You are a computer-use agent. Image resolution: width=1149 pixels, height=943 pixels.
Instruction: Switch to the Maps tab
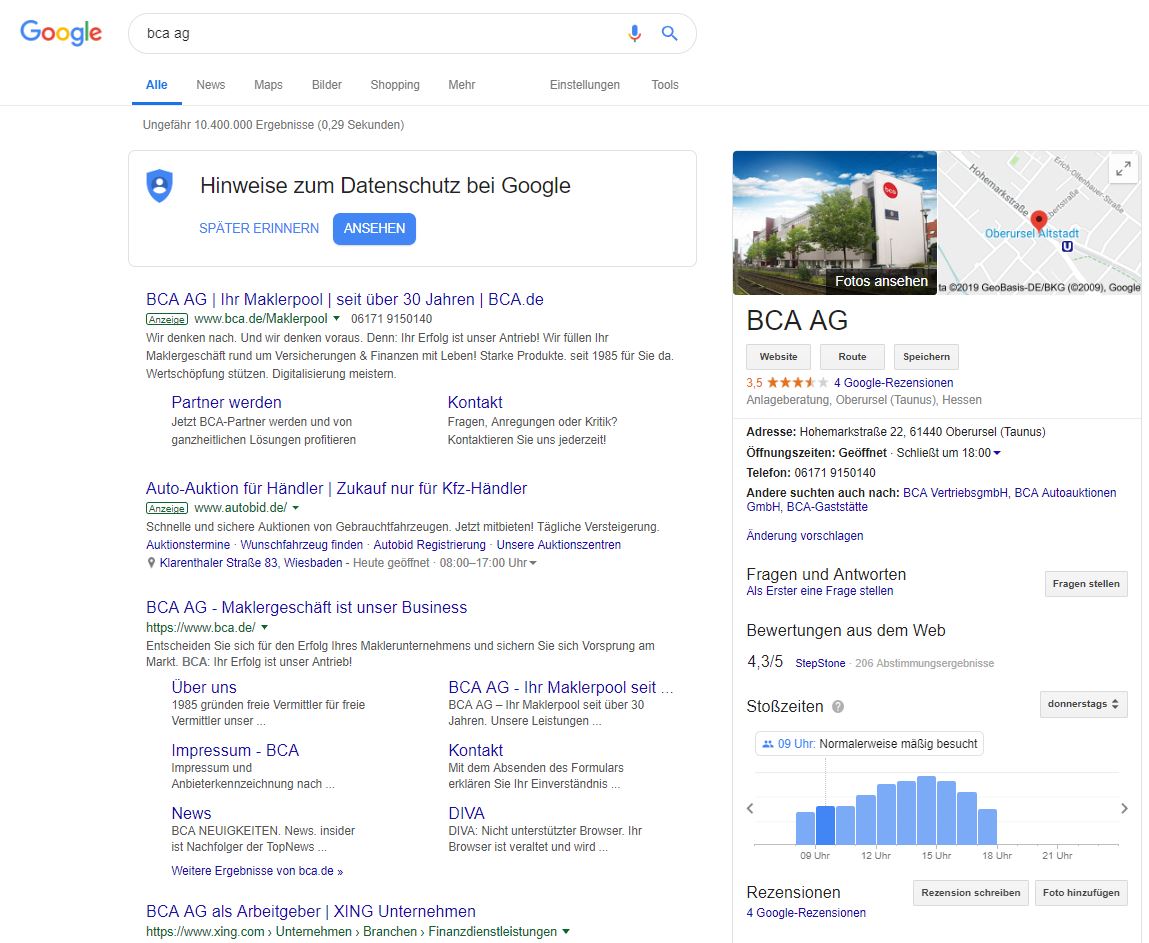(x=268, y=85)
